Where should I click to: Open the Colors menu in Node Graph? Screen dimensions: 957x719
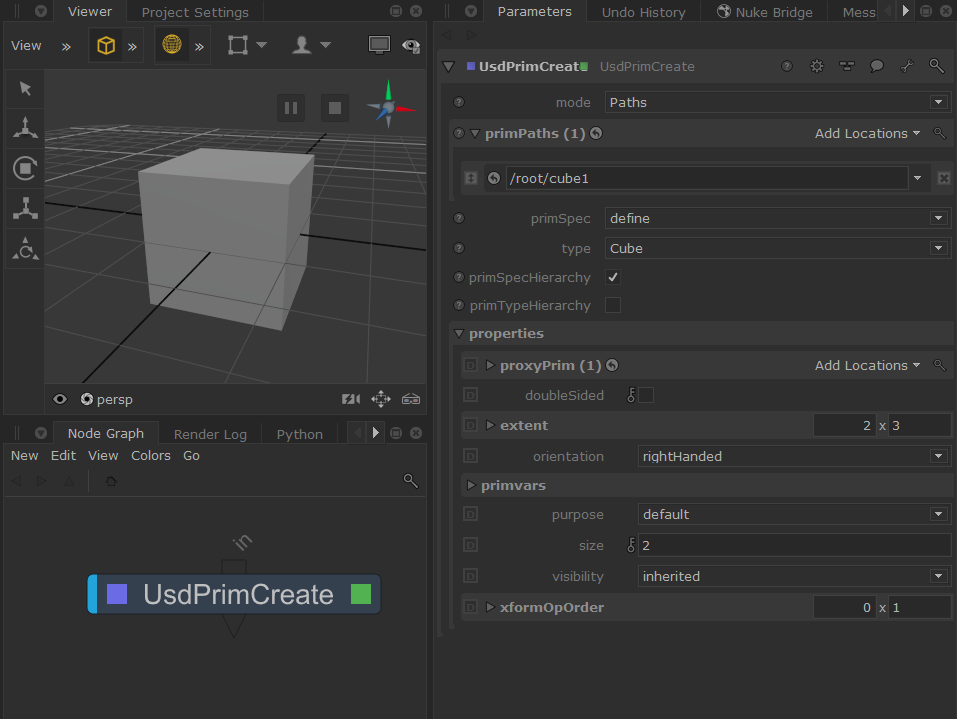[151, 455]
